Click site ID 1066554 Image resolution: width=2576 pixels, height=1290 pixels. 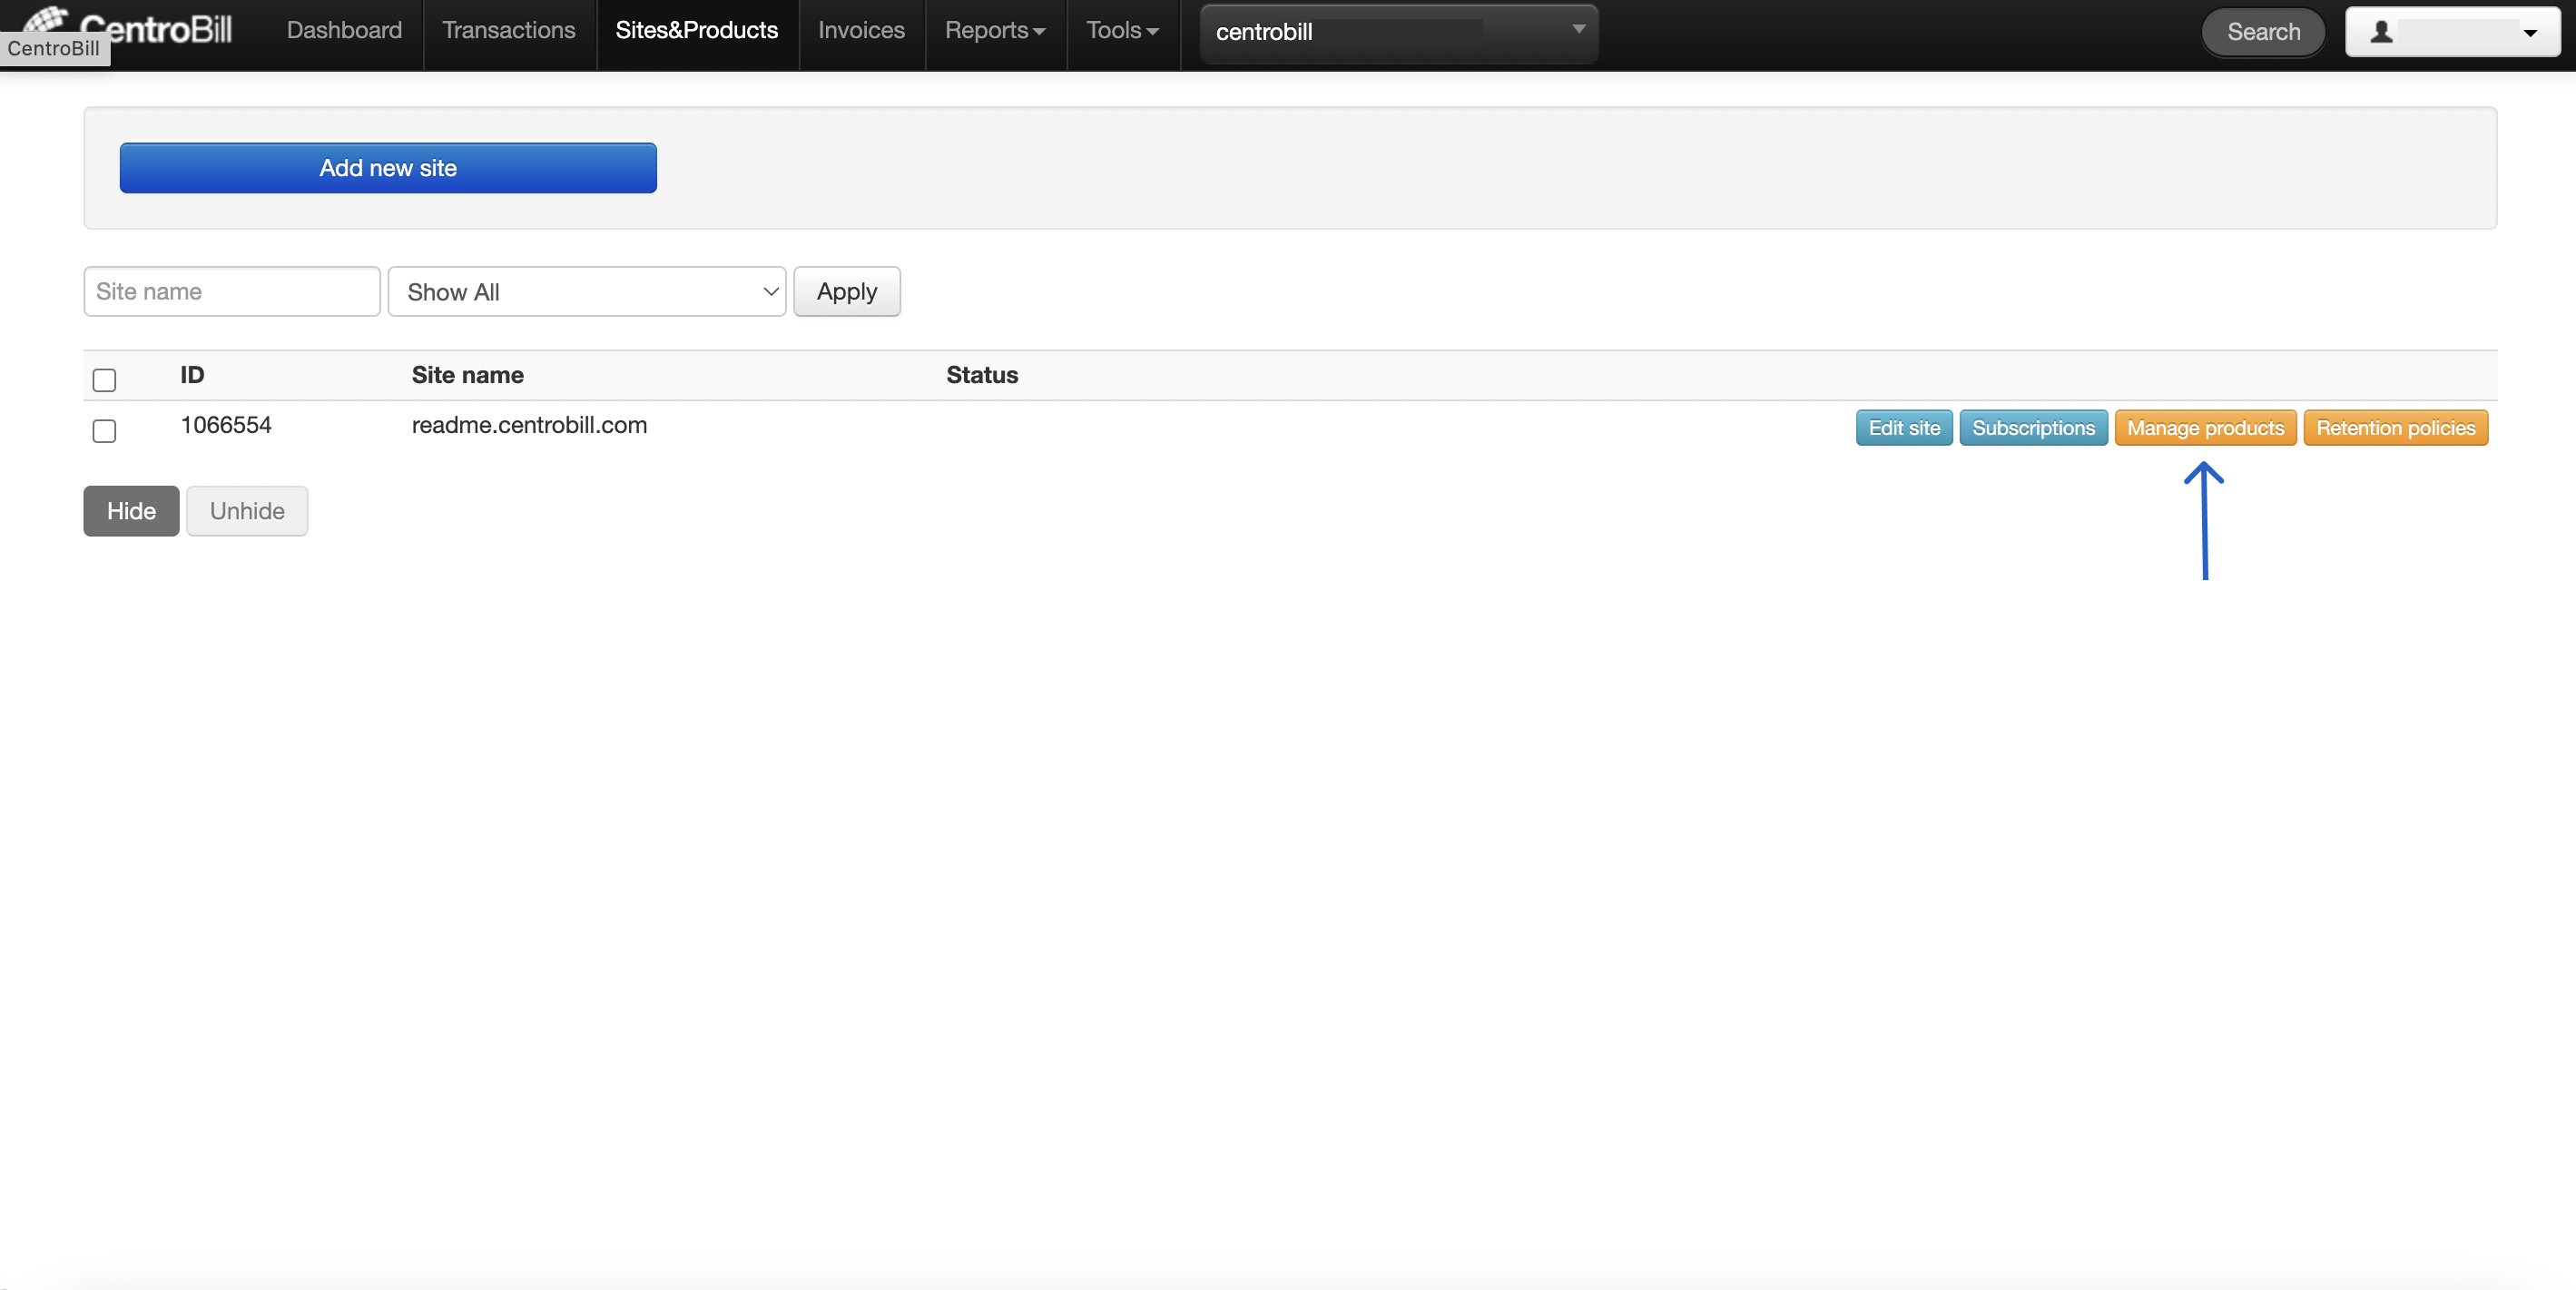(226, 425)
